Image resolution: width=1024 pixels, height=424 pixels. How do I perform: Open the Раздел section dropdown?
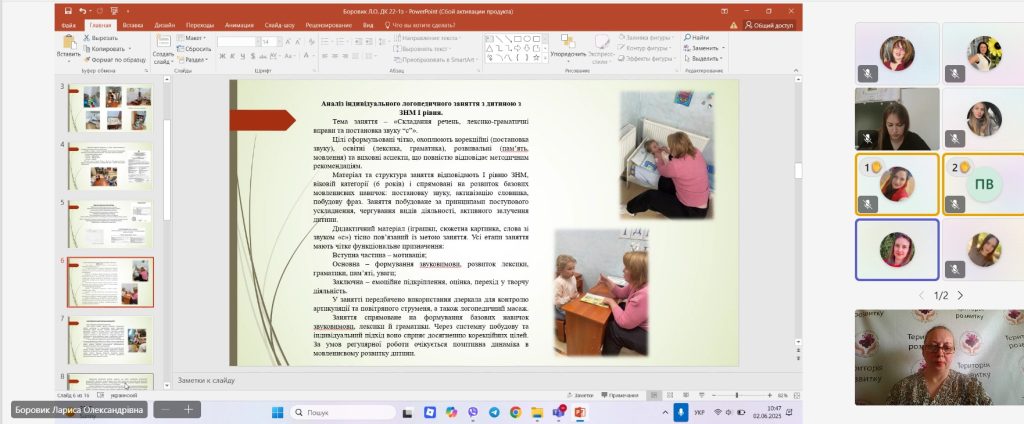[193, 59]
